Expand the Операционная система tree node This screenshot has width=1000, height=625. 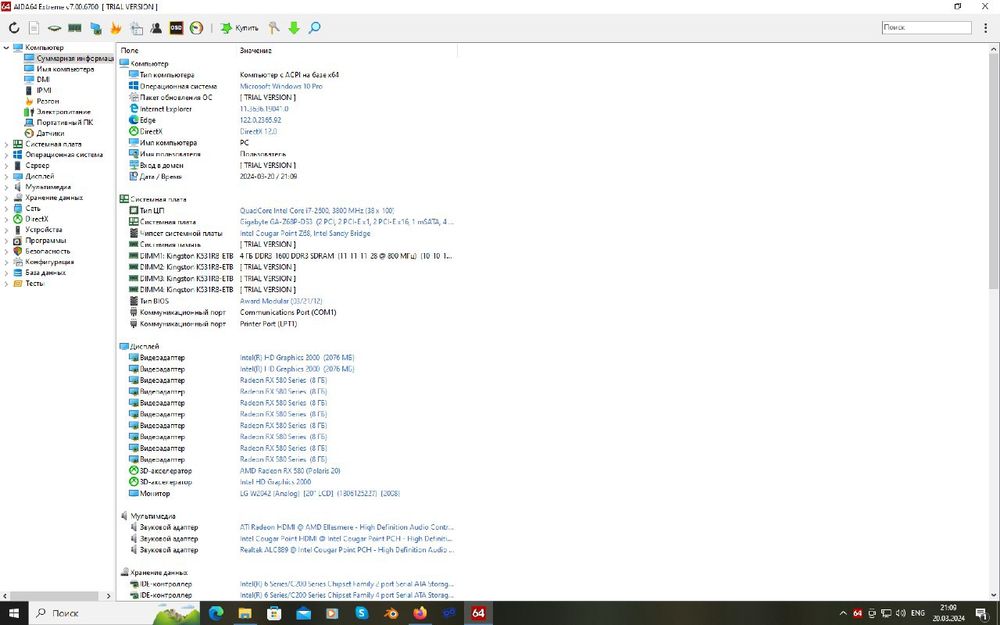6,154
